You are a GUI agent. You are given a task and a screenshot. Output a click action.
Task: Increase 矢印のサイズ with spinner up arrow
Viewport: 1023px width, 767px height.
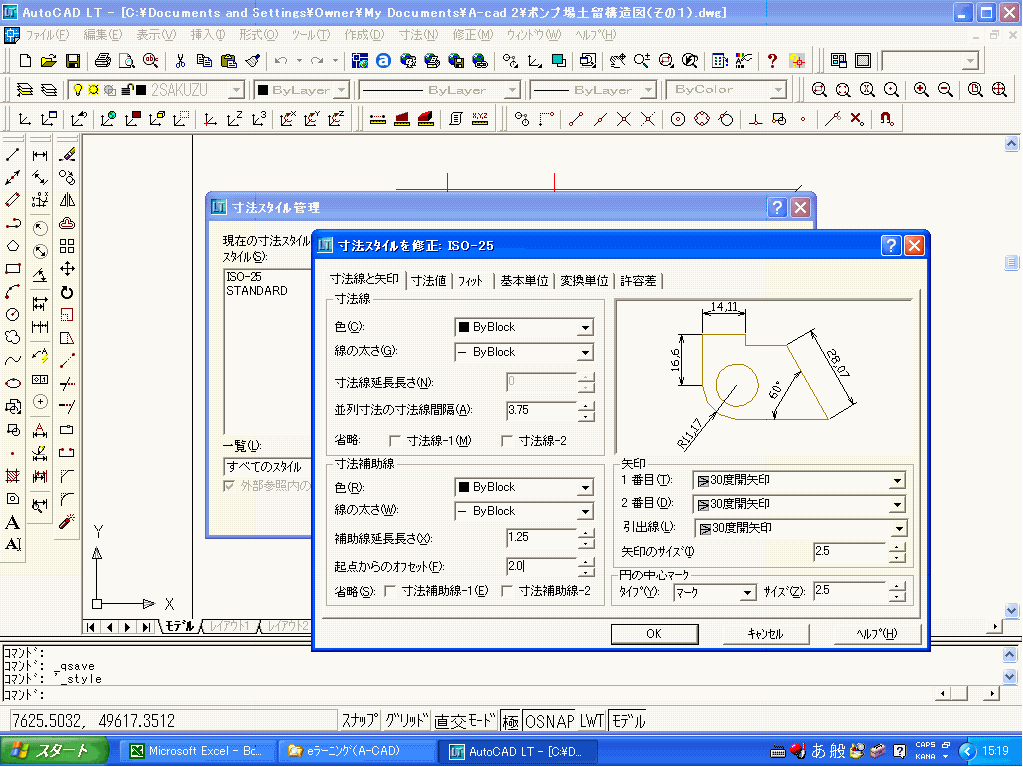coord(898,548)
